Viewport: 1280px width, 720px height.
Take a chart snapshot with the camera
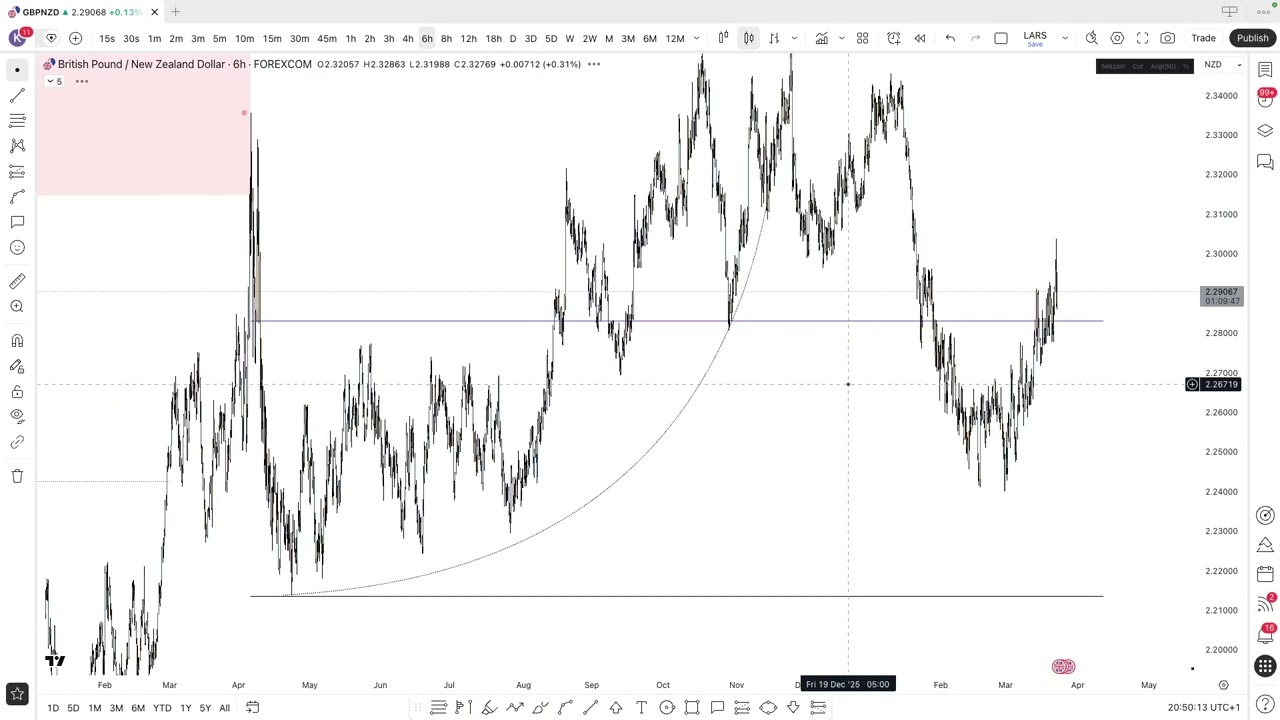click(x=1167, y=38)
